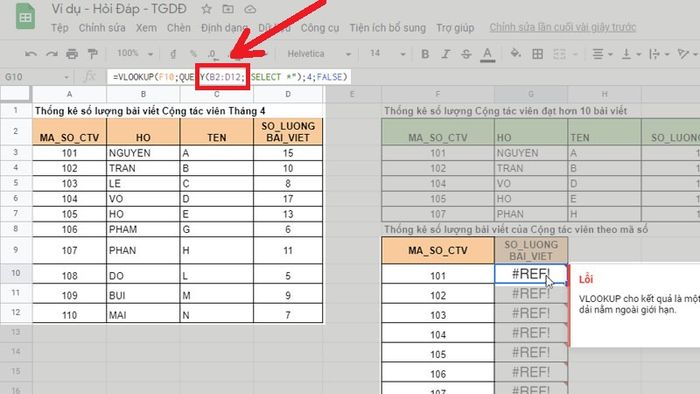This screenshot has height=394, width=700.
Task: Click the document title Ví dụ - Hỏi Đáp - TGDĐ
Action: click(119, 9)
